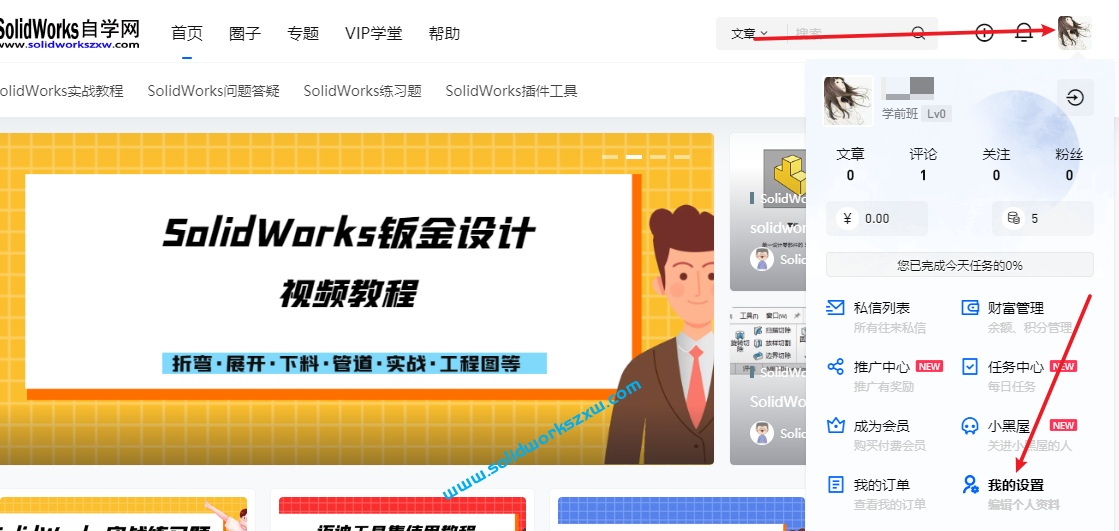Open the 评论 count stat

pos(923,164)
